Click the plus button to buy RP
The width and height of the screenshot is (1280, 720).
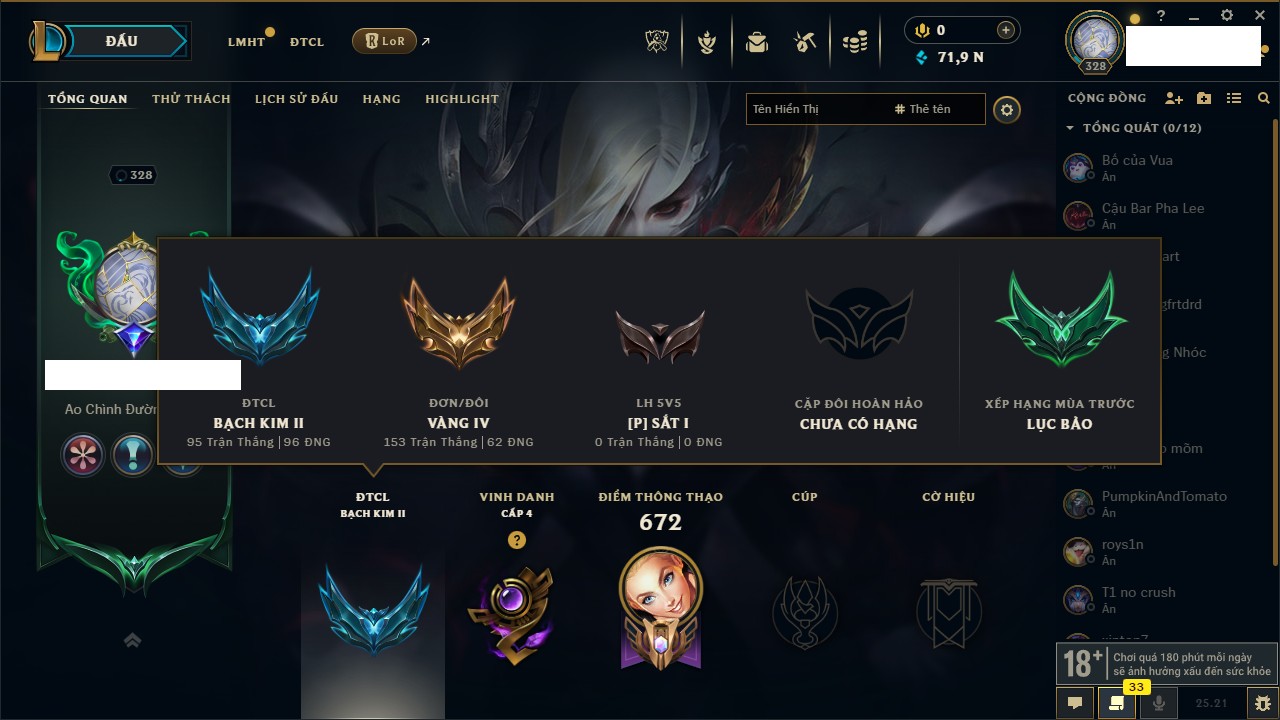pyautogui.click(x=1006, y=30)
